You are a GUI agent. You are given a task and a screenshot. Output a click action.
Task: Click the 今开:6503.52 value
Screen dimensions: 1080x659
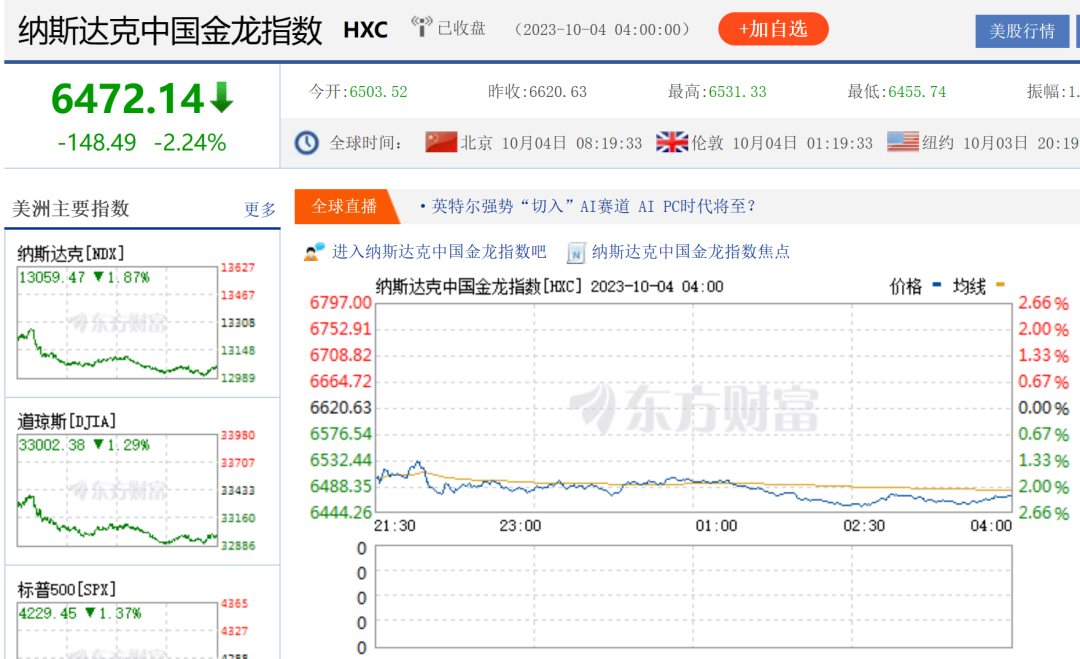[x=378, y=92]
